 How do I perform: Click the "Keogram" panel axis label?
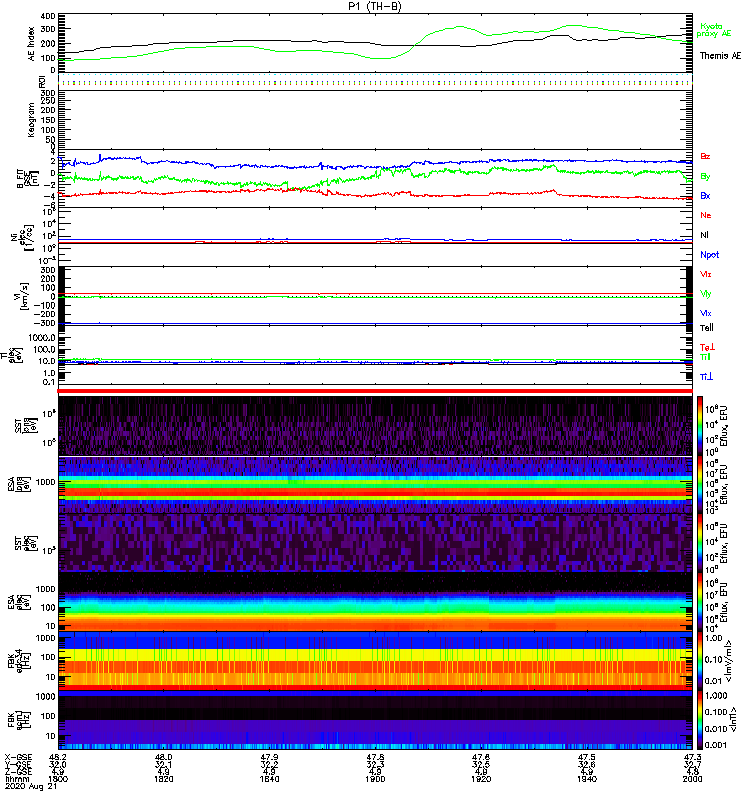pyautogui.click(x=28, y=119)
